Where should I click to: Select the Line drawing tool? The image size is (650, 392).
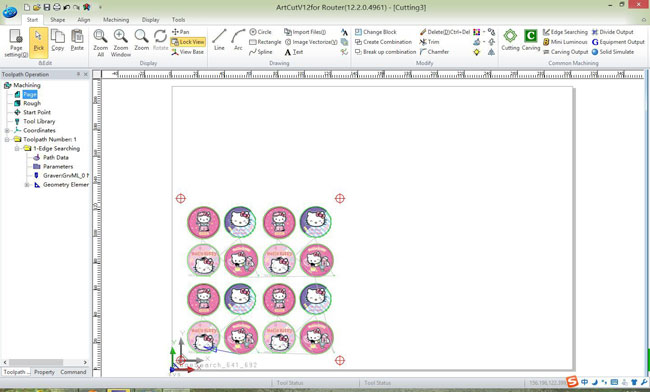click(x=219, y=40)
